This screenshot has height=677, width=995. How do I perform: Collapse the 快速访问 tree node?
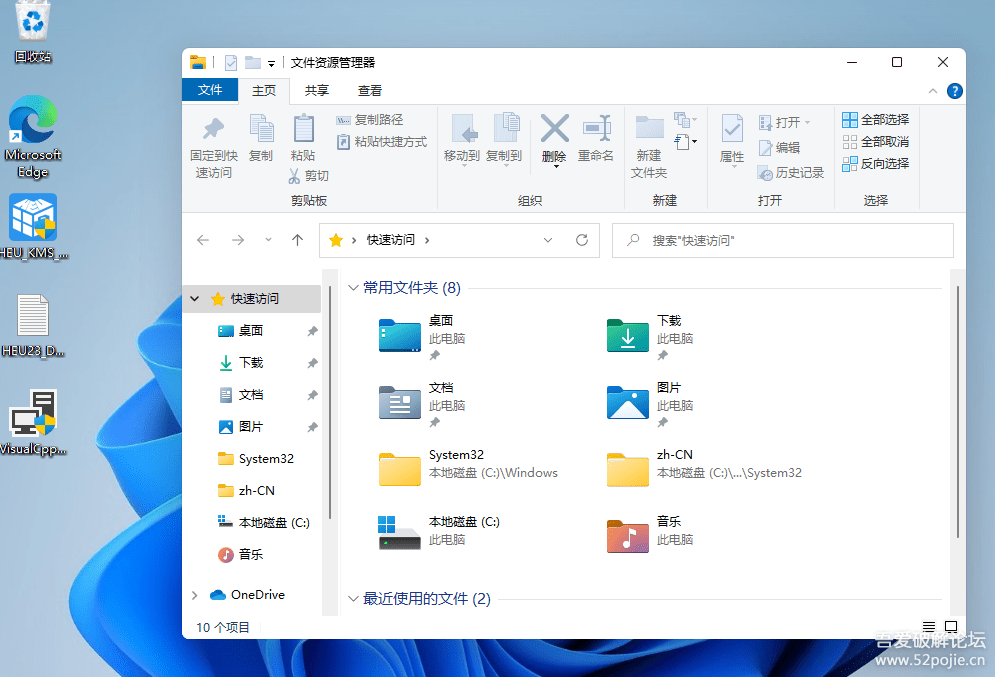(x=195, y=299)
